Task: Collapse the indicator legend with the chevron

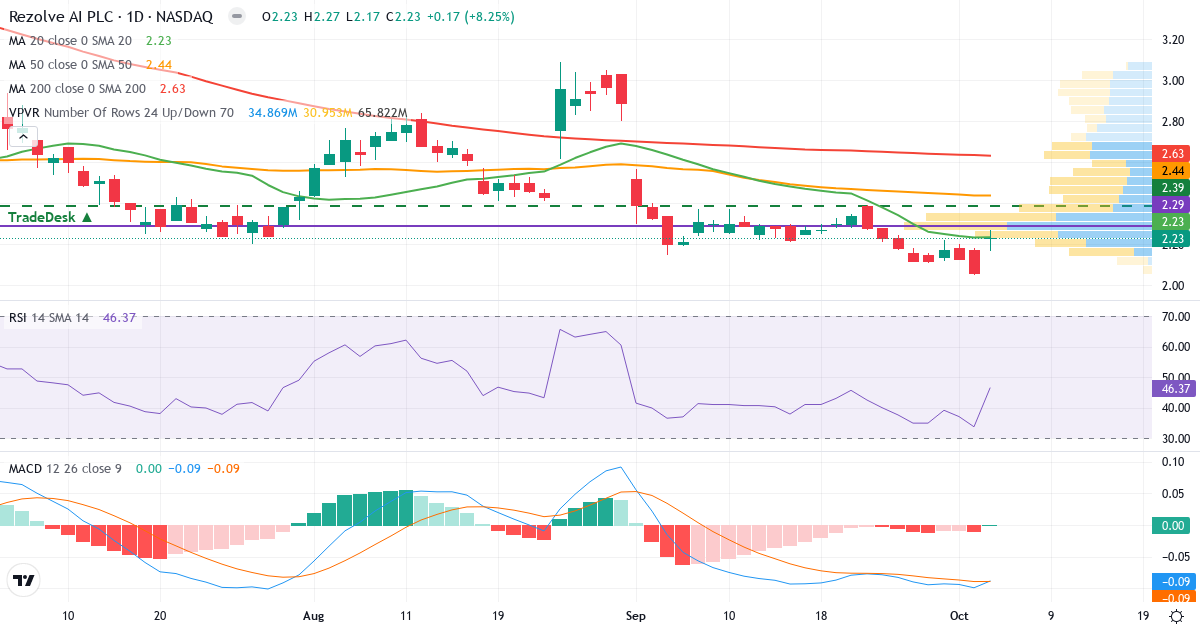Action: point(22,137)
